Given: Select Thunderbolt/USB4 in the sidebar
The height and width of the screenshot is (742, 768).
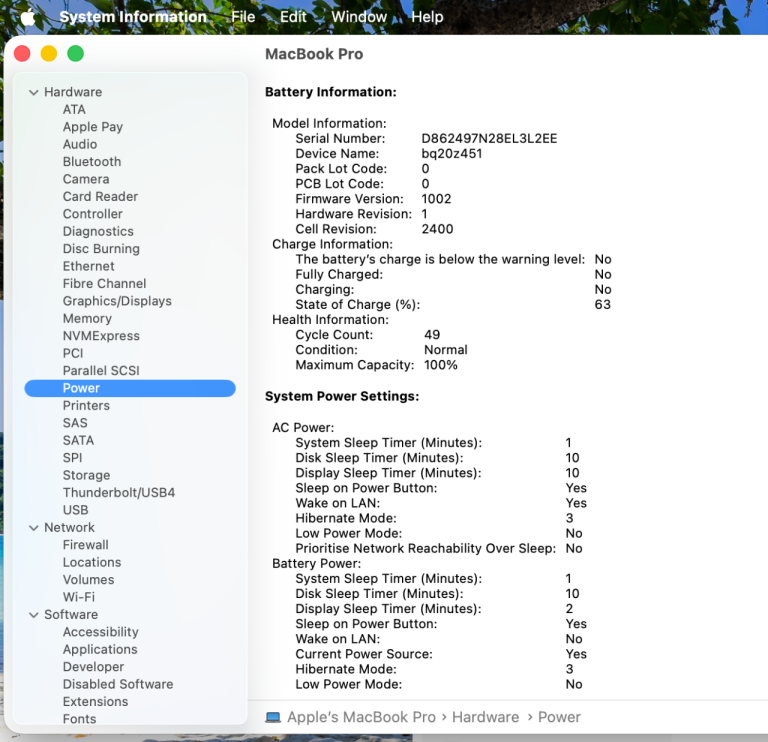Looking at the screenshot, I should click(x=119, y=492).
